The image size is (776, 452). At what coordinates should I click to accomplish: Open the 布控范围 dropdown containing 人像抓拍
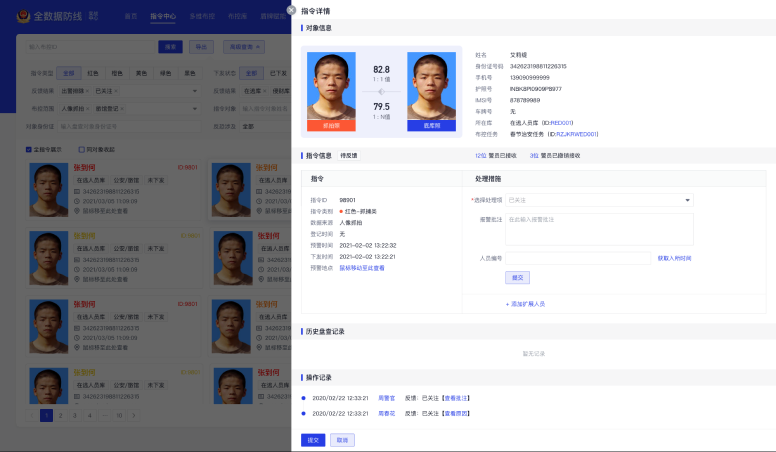coord(129,108)
